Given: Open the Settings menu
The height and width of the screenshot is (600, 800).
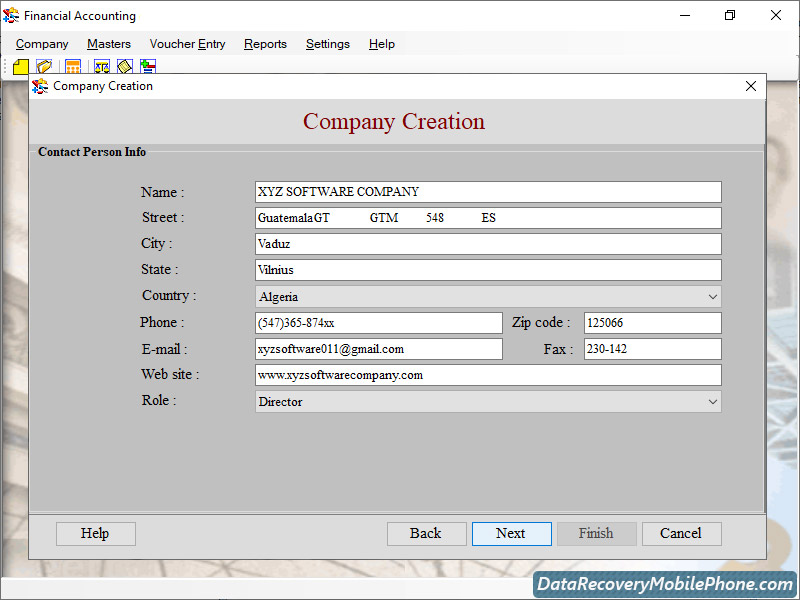Looking at the screenshot, I should tap(327, 44).
